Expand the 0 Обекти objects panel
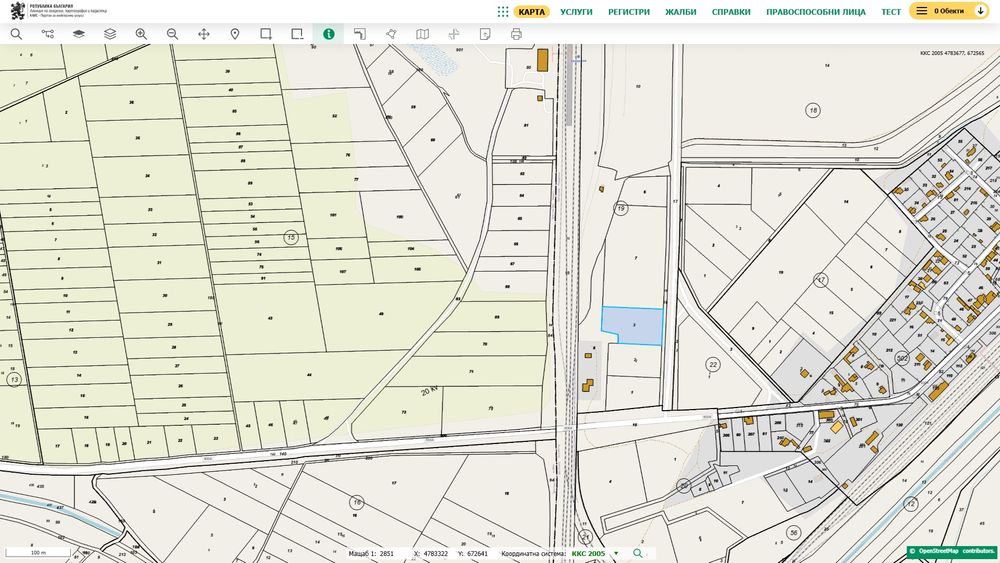The image size is (1000, 563). pos(951,12)
